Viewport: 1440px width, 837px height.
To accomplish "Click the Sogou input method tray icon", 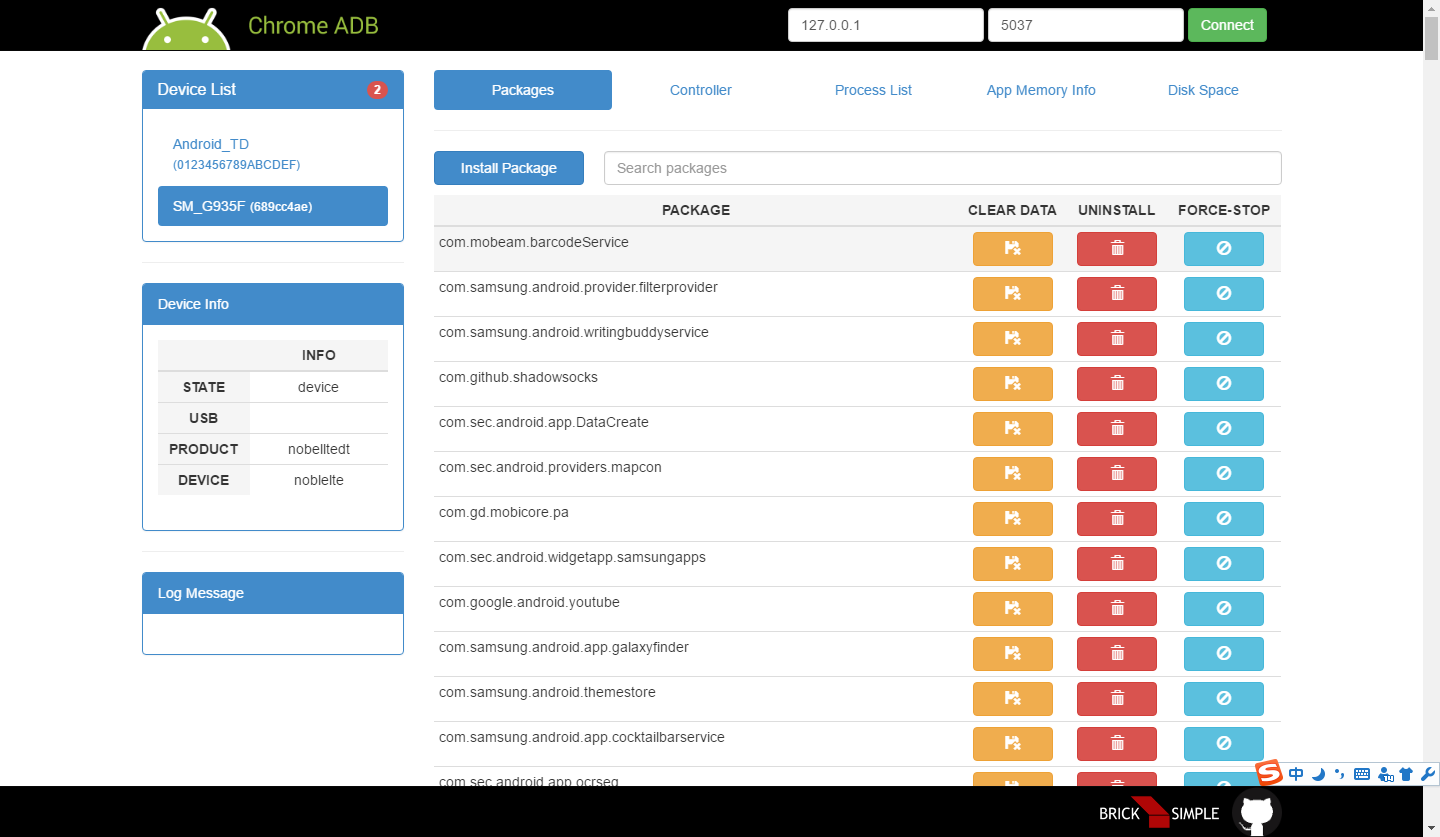I will click(x=1267, y=773).
